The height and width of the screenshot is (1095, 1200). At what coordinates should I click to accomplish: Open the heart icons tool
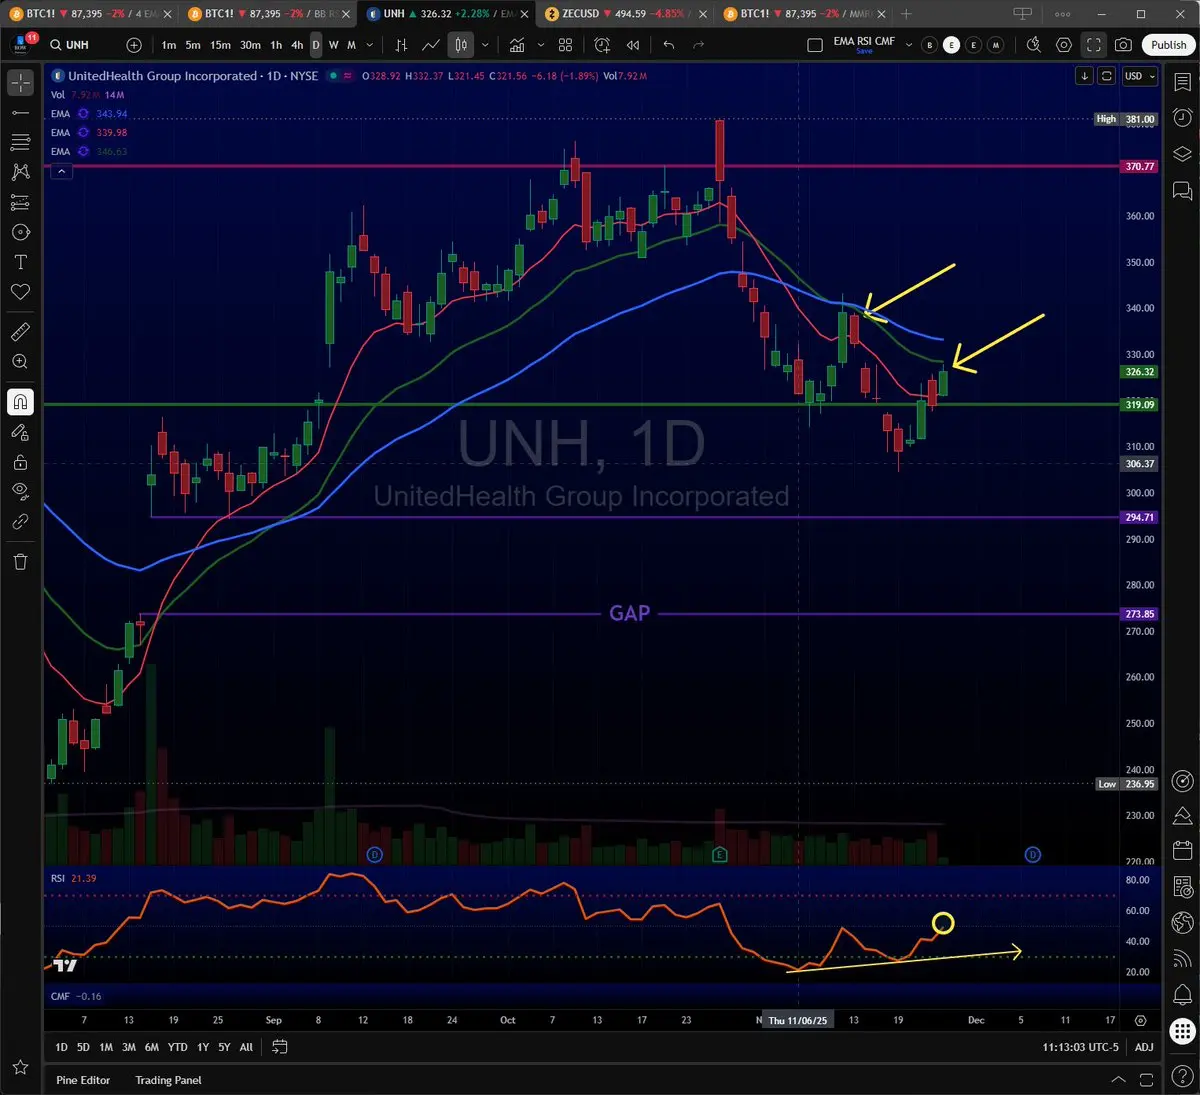coord(20,292)
